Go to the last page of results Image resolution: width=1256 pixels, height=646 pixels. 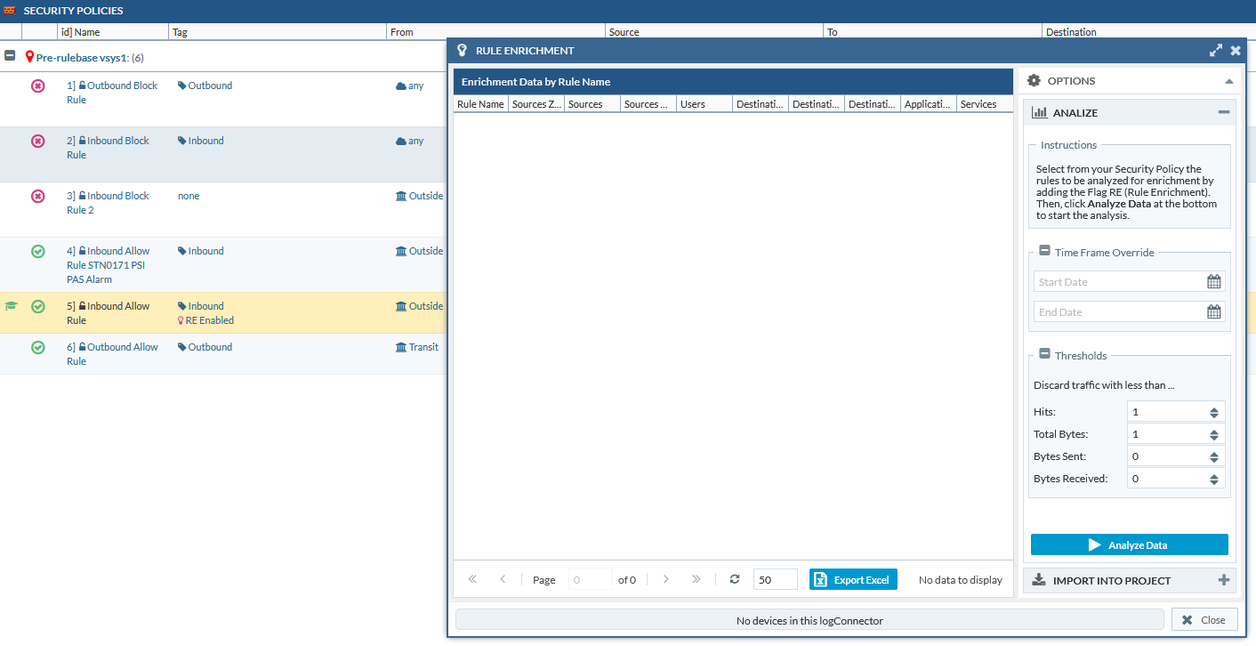tap(697, 579)
